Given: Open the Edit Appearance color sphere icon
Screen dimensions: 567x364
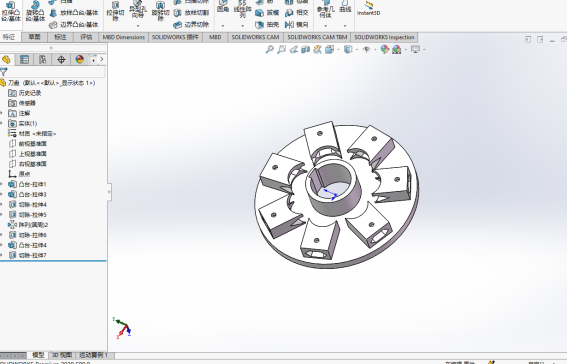Looking at the screenshot, I should 384,50.
